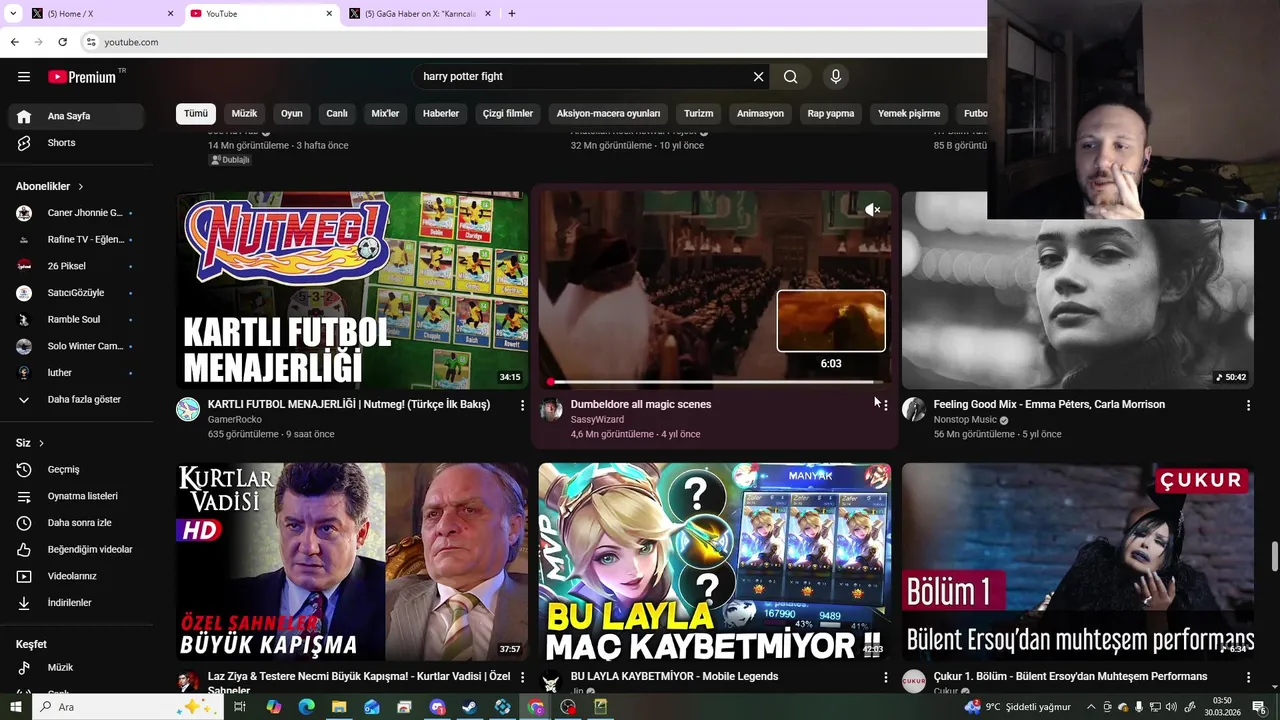1280x720 pixels.
Task: Open Rafine TV subscription channel
Action: [77, 240]
